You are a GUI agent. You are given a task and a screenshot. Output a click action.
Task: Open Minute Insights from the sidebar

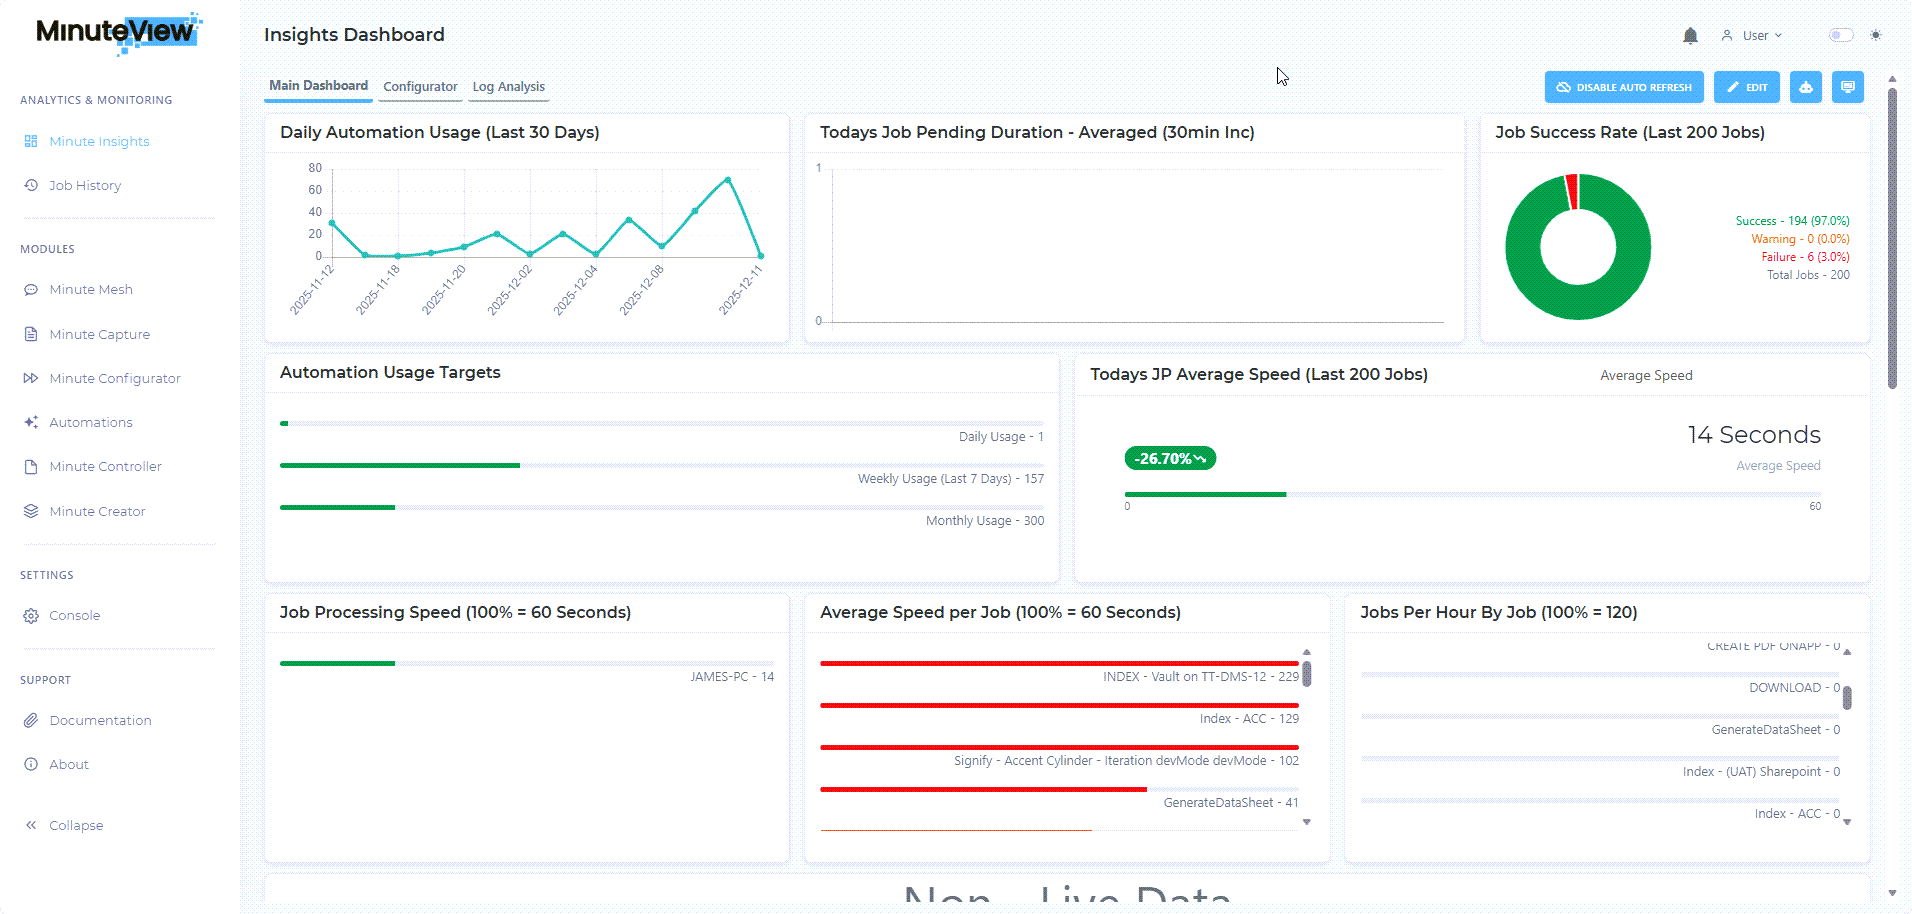coord(97,141)
